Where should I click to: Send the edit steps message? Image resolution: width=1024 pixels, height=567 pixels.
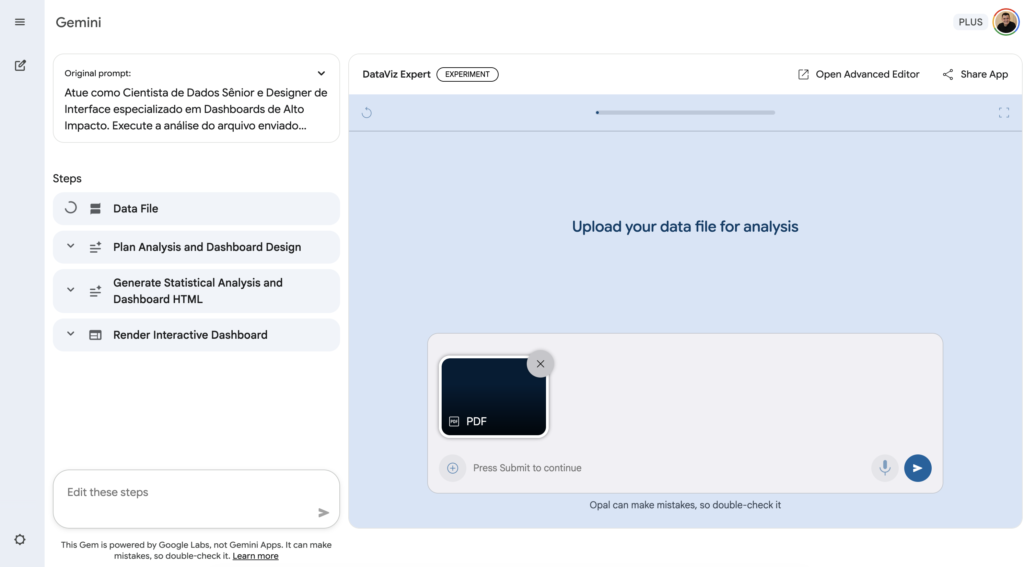point(323,512)
